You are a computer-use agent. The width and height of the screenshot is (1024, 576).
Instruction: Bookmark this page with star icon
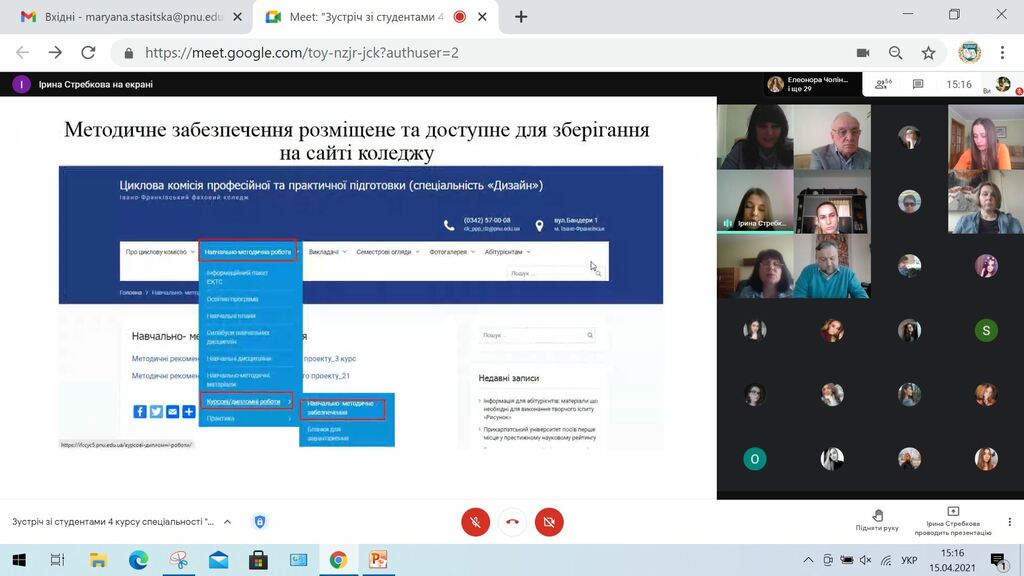[x=928, y=53]
